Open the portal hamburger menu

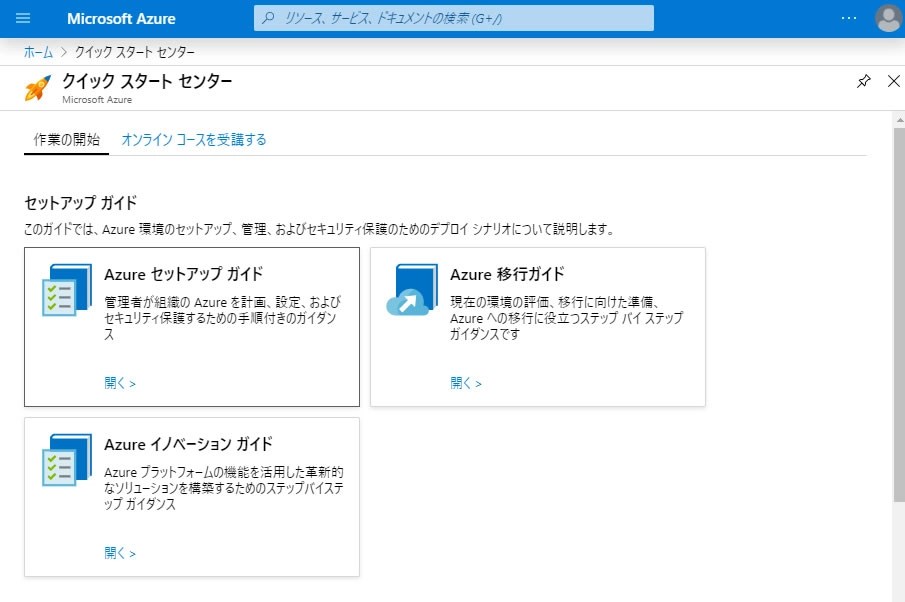point(24,17)
